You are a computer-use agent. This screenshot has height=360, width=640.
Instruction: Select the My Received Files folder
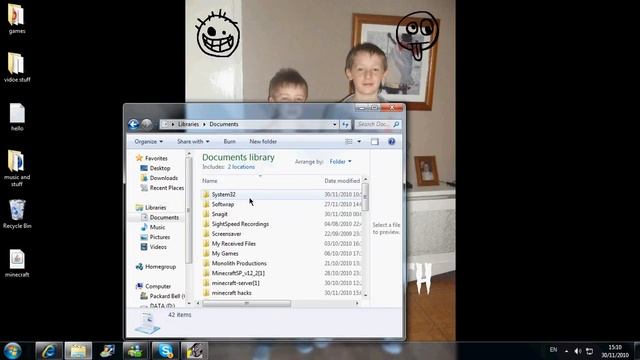233,244
